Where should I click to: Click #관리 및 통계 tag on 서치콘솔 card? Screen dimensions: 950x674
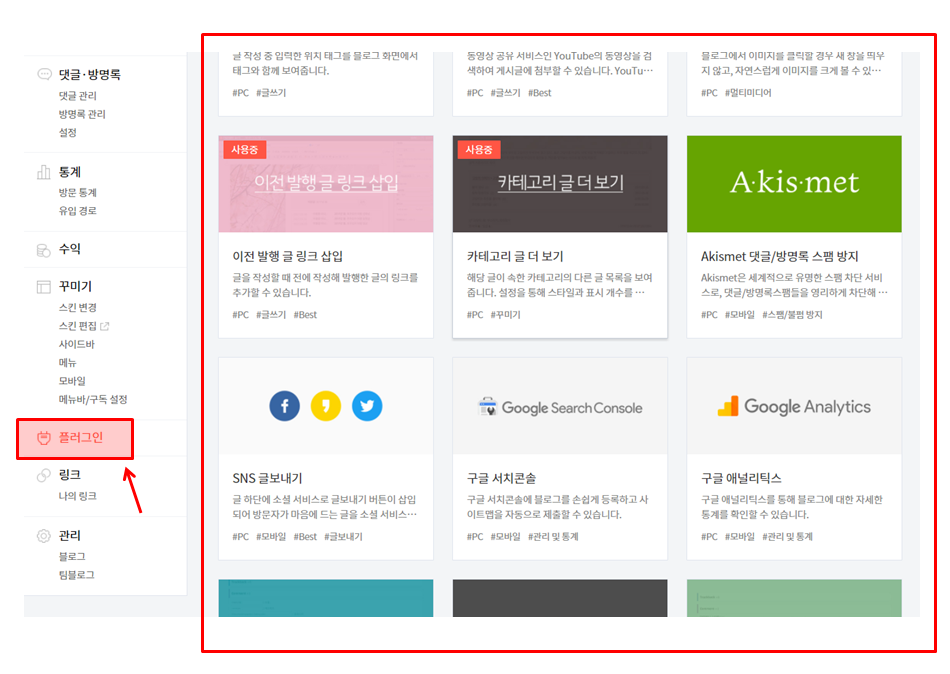click(x=553, y=536)
